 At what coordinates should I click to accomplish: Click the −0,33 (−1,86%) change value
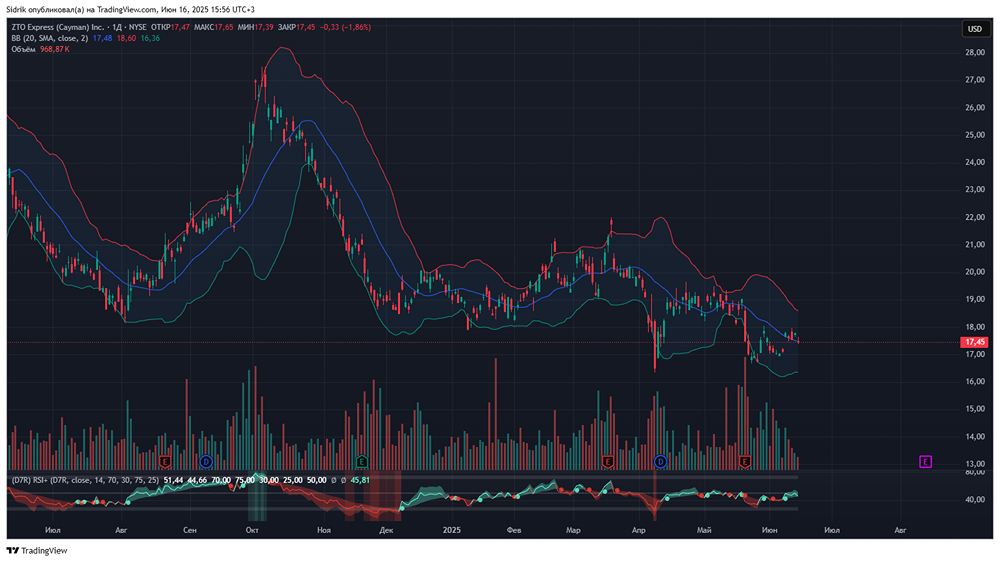coord(345,27)
